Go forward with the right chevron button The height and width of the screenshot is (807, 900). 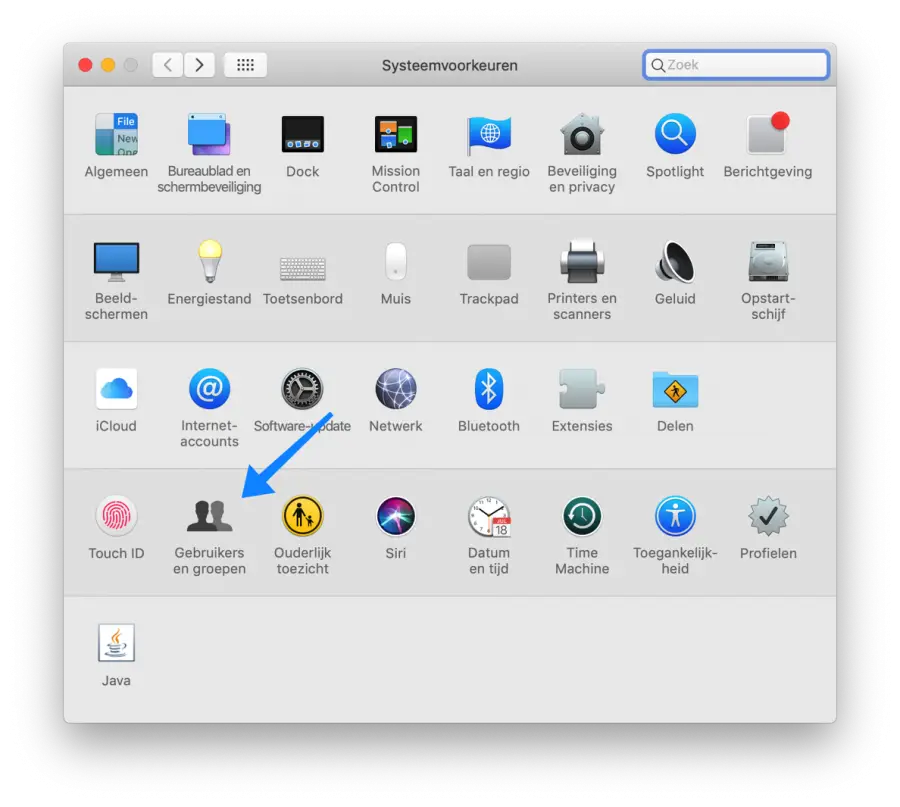(x=199, y=65)
